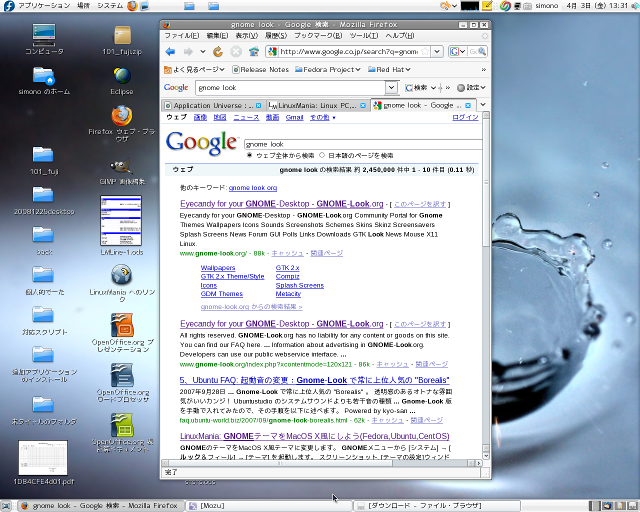Image resolution: width=640 pixels, height=512 pixels.
Task: Open the File menu in Firefox
Action: coord(182,36)
